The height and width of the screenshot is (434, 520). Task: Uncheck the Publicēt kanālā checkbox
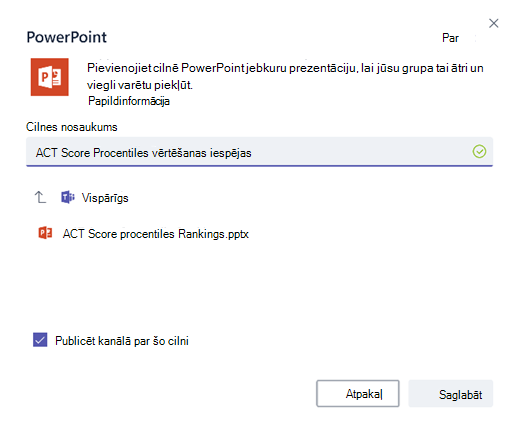click(x=40, y=340)
